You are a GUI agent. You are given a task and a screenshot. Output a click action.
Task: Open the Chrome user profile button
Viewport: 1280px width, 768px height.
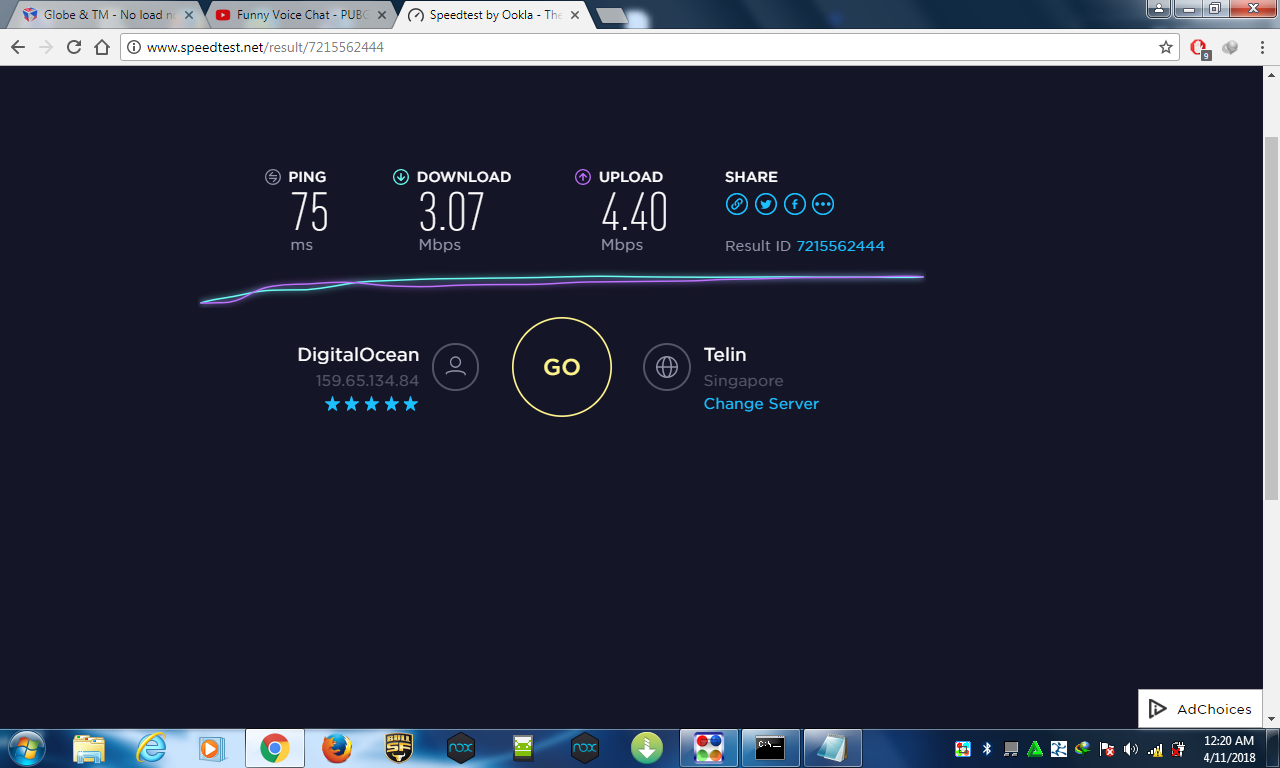click(x=1158, y=8)
